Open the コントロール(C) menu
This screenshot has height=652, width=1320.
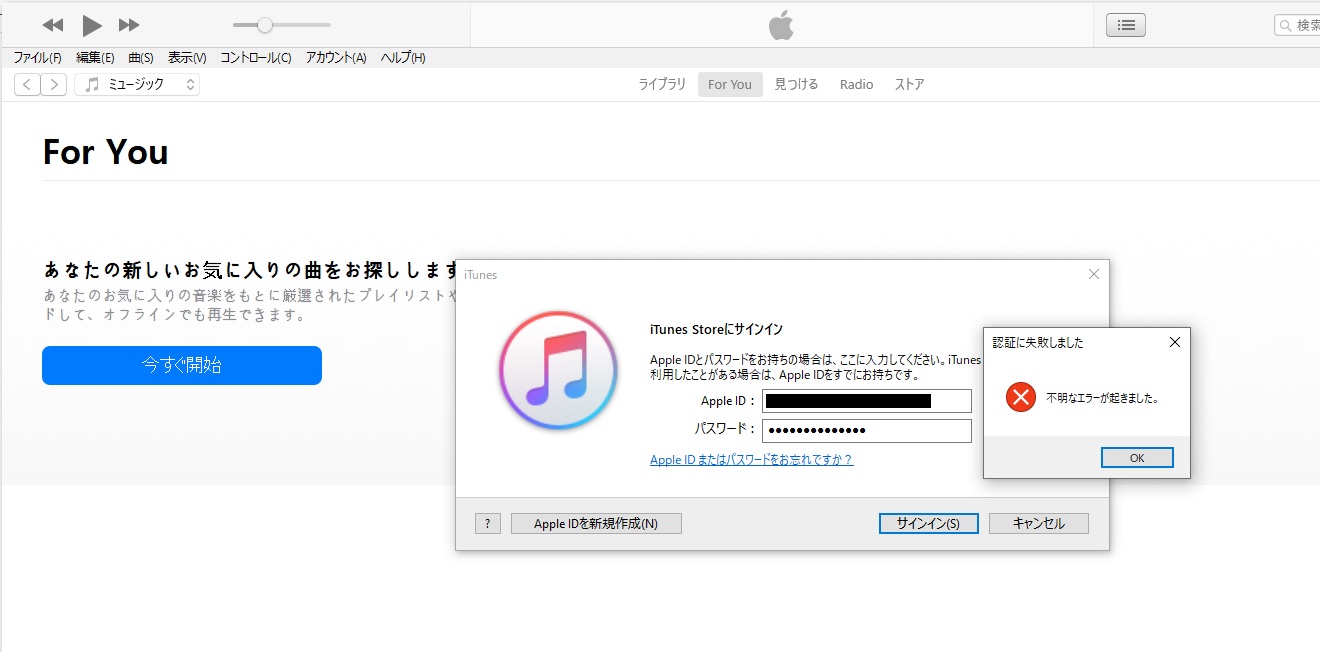point(256,58)
